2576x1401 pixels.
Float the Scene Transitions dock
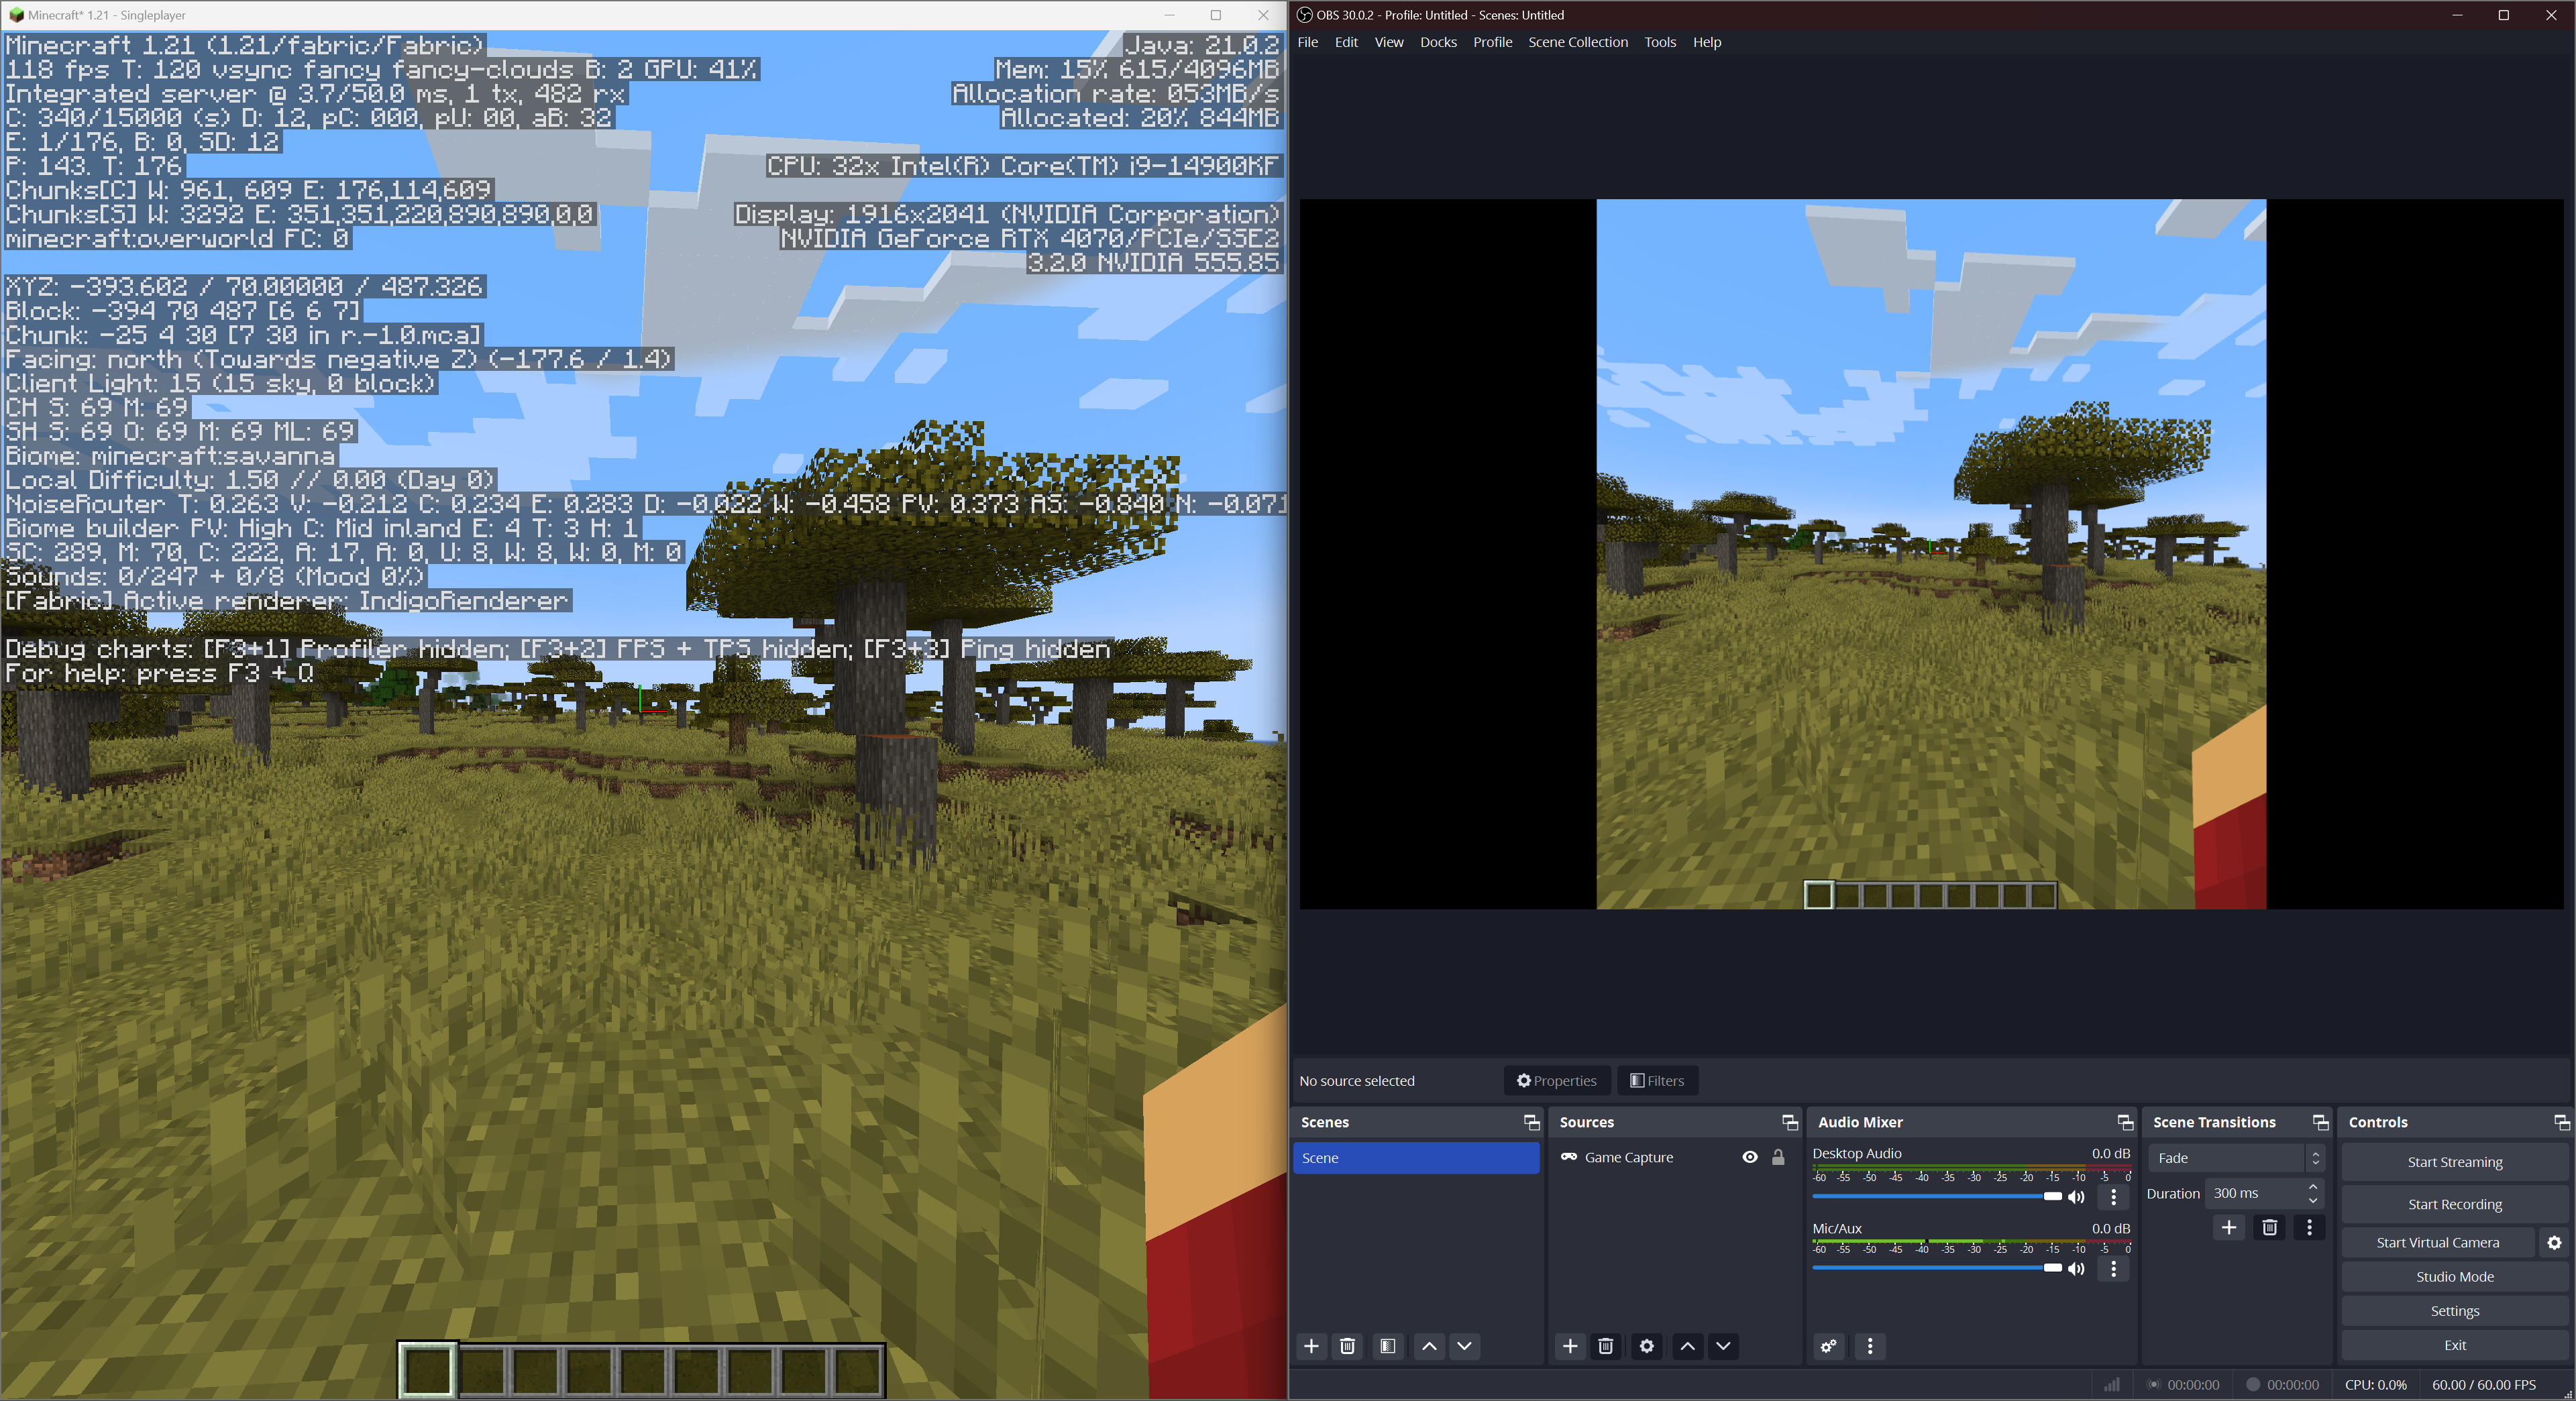(2320, 1122)
